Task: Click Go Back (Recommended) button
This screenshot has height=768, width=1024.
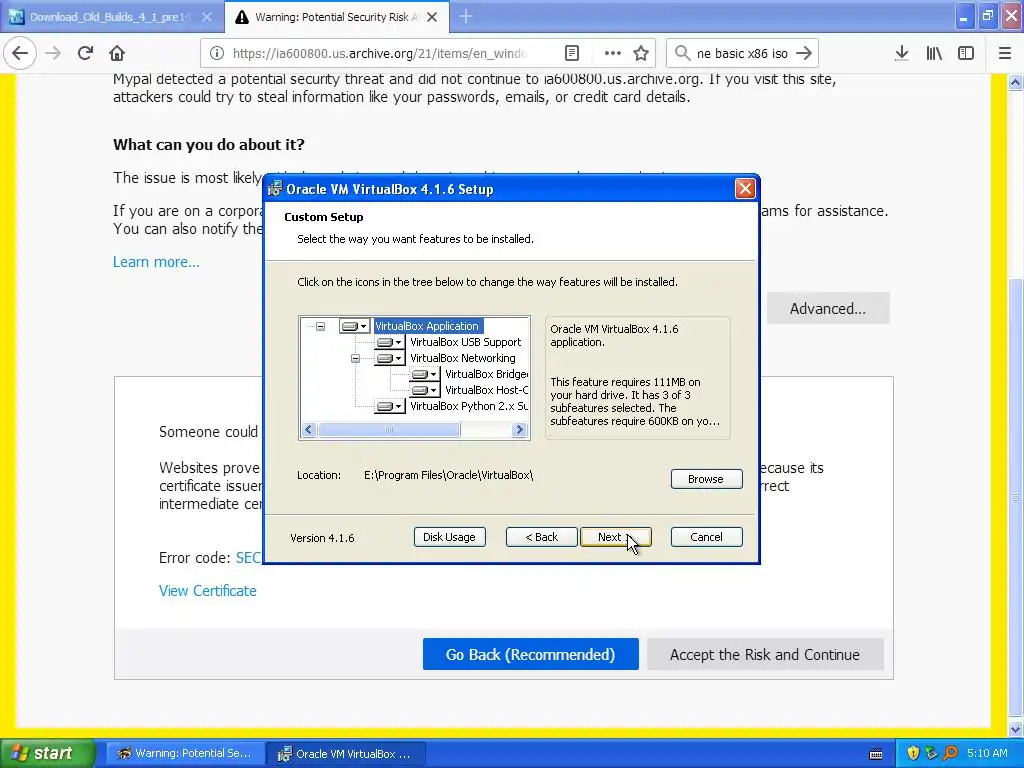Action: [x=530, y=654]
